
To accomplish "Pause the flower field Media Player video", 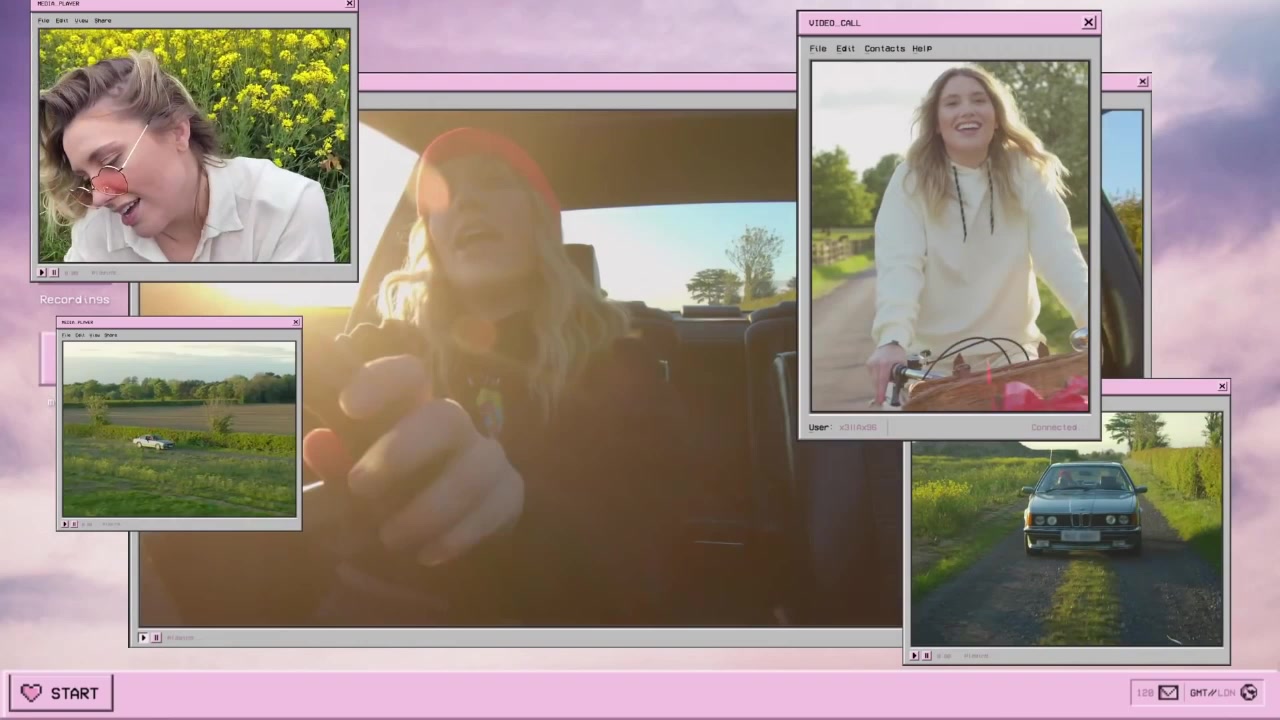I will [x=54, y=272].
